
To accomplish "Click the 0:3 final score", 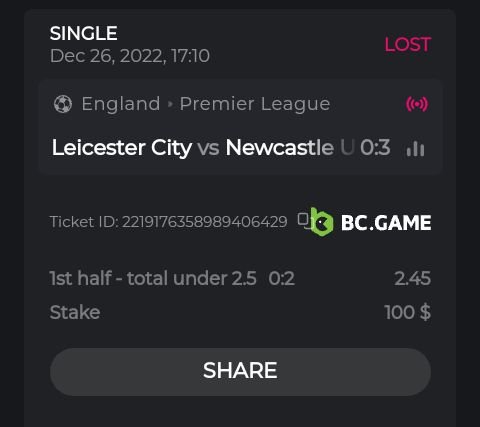I will [x=375, y=147].
